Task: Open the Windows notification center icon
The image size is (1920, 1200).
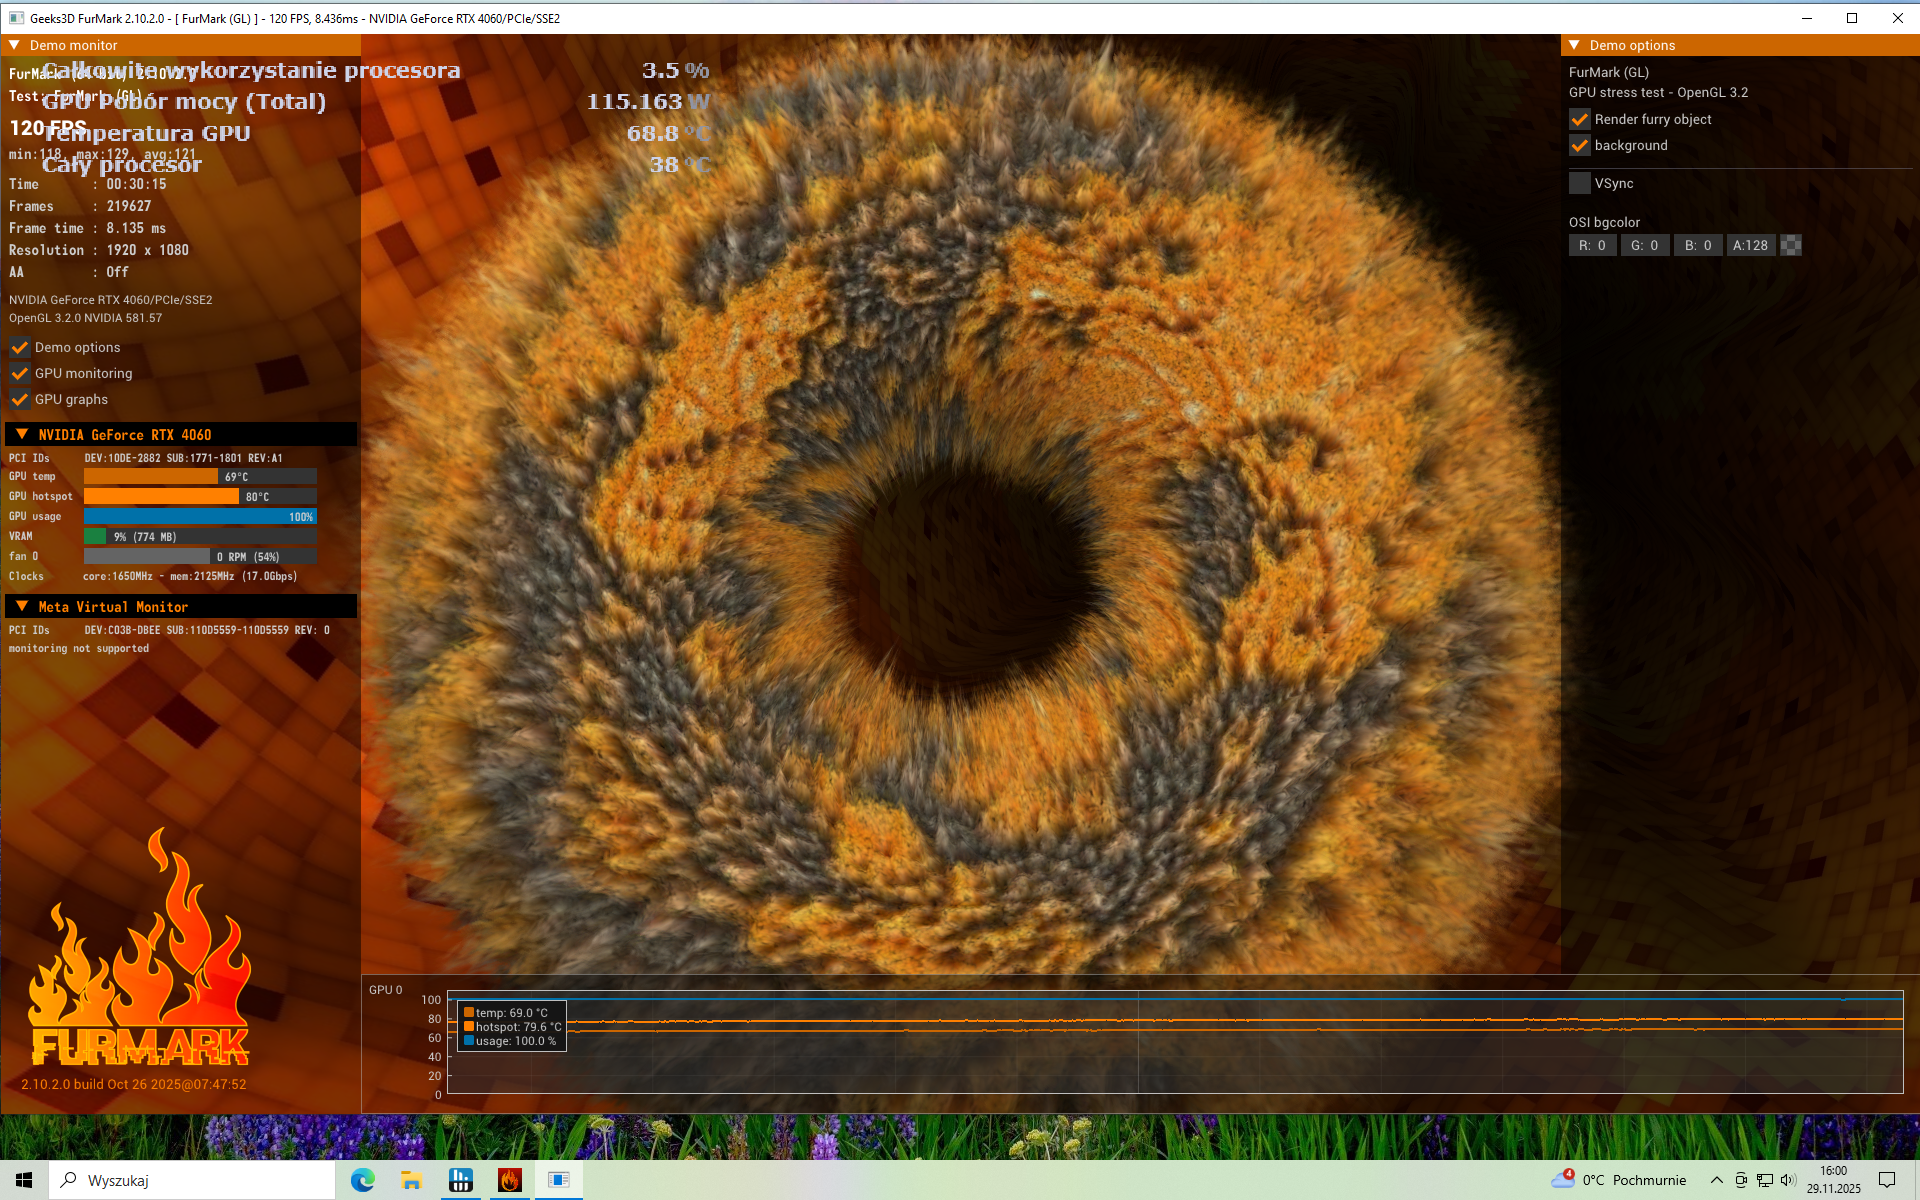Action: [x=1887, y=1180]
